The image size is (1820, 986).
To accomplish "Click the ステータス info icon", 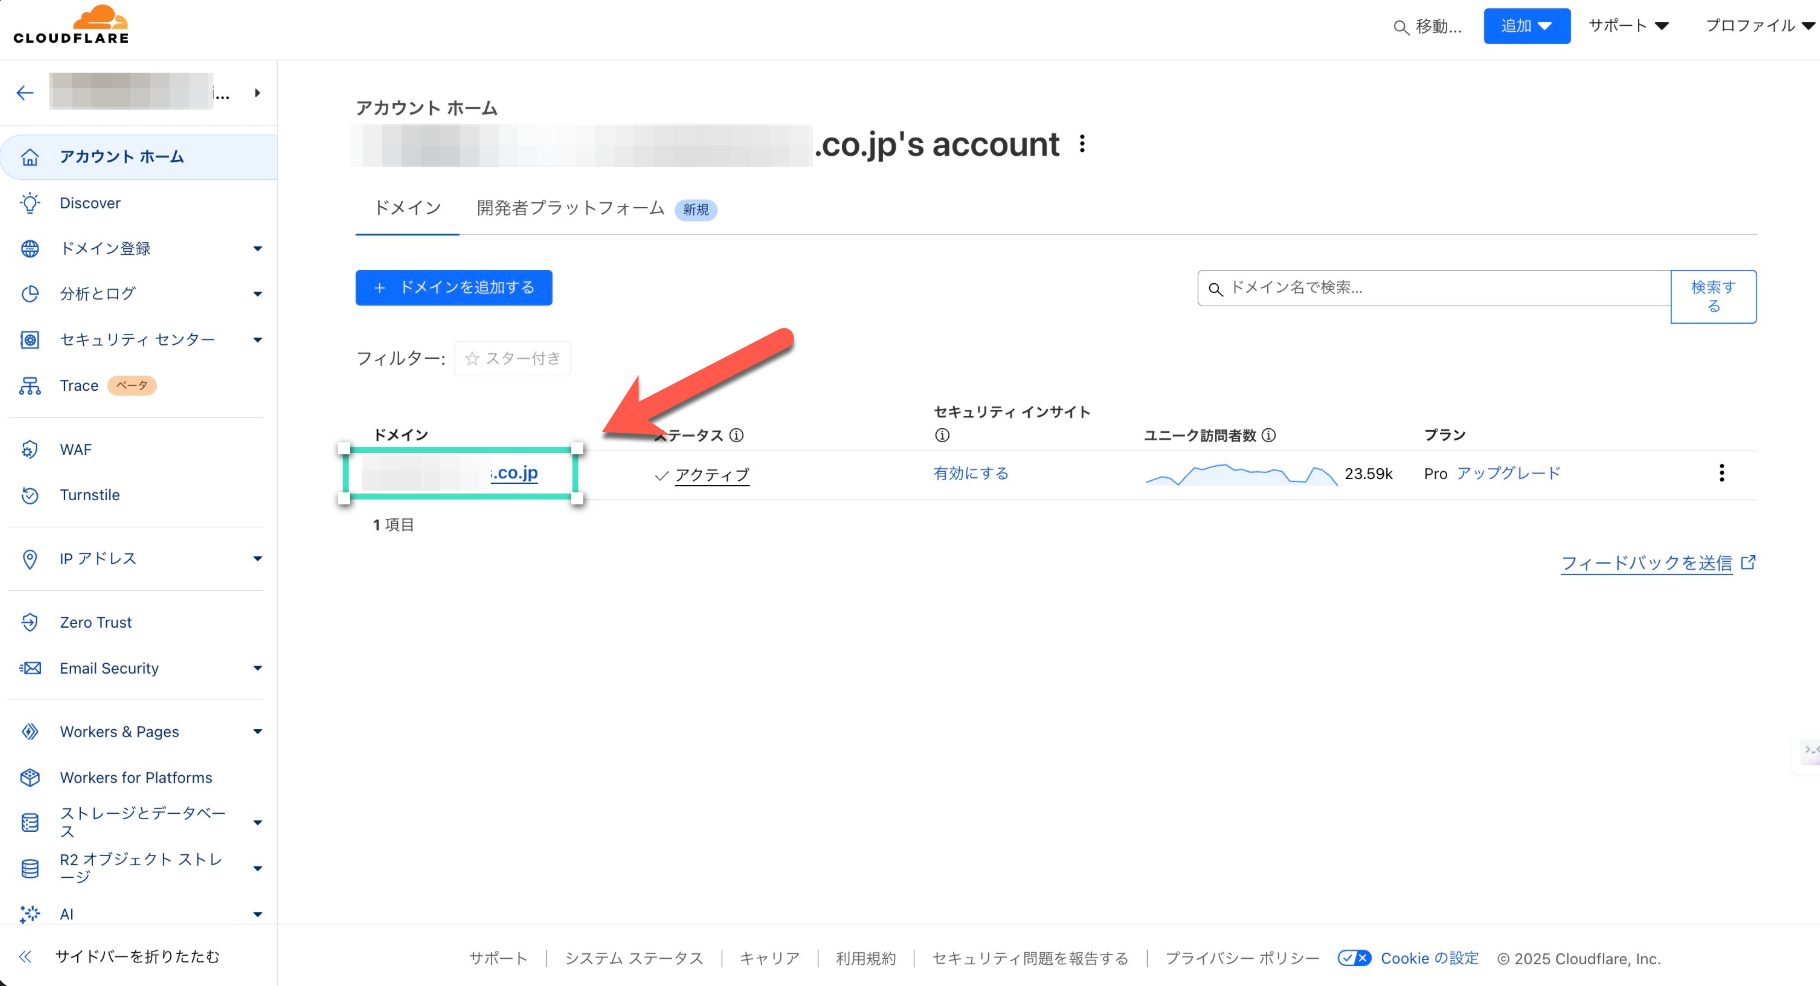I will (736, 435).
